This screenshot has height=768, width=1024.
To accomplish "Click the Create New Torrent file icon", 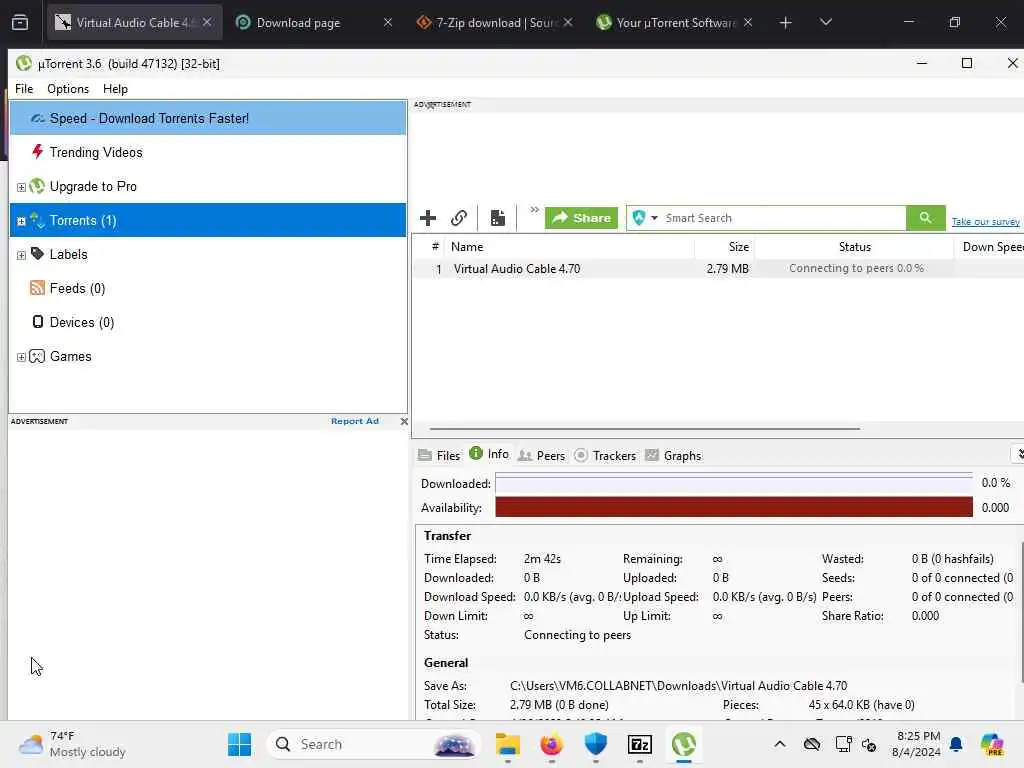I will click(498, 218).
